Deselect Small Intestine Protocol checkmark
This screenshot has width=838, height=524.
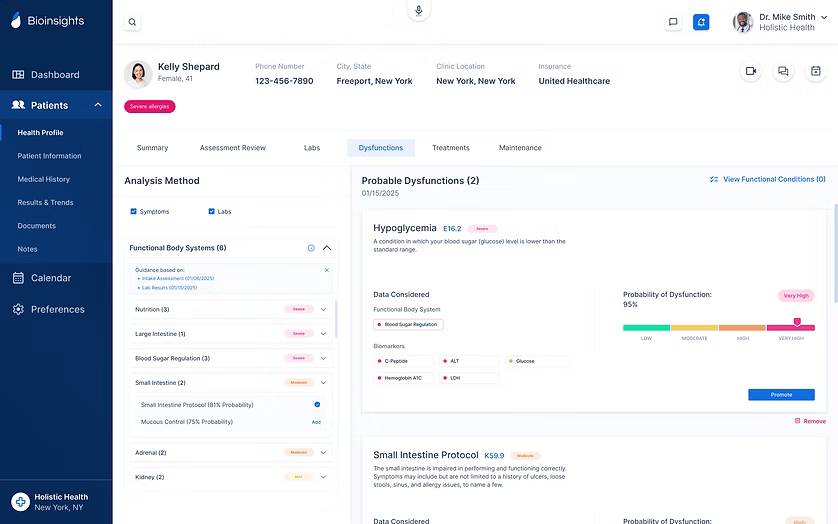[x=317, y=405]
